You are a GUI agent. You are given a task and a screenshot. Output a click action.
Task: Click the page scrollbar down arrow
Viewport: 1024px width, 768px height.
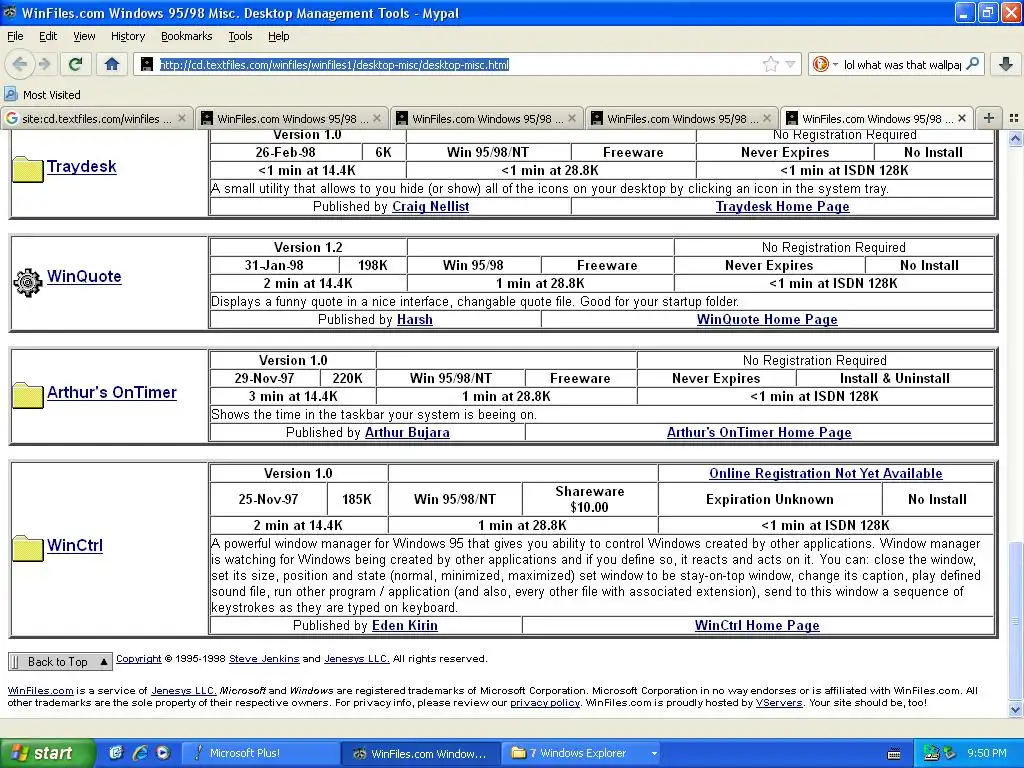[x=1015, y=709]
